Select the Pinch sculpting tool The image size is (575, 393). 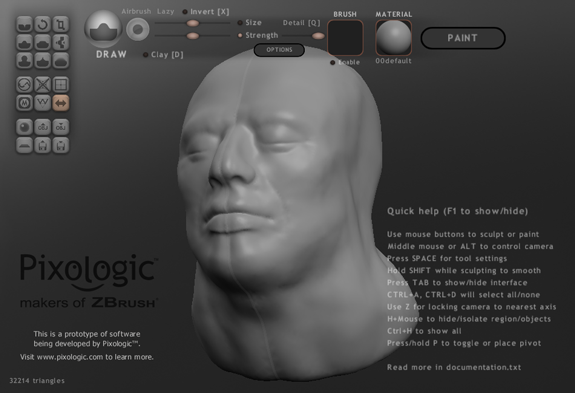click(43, 60)
